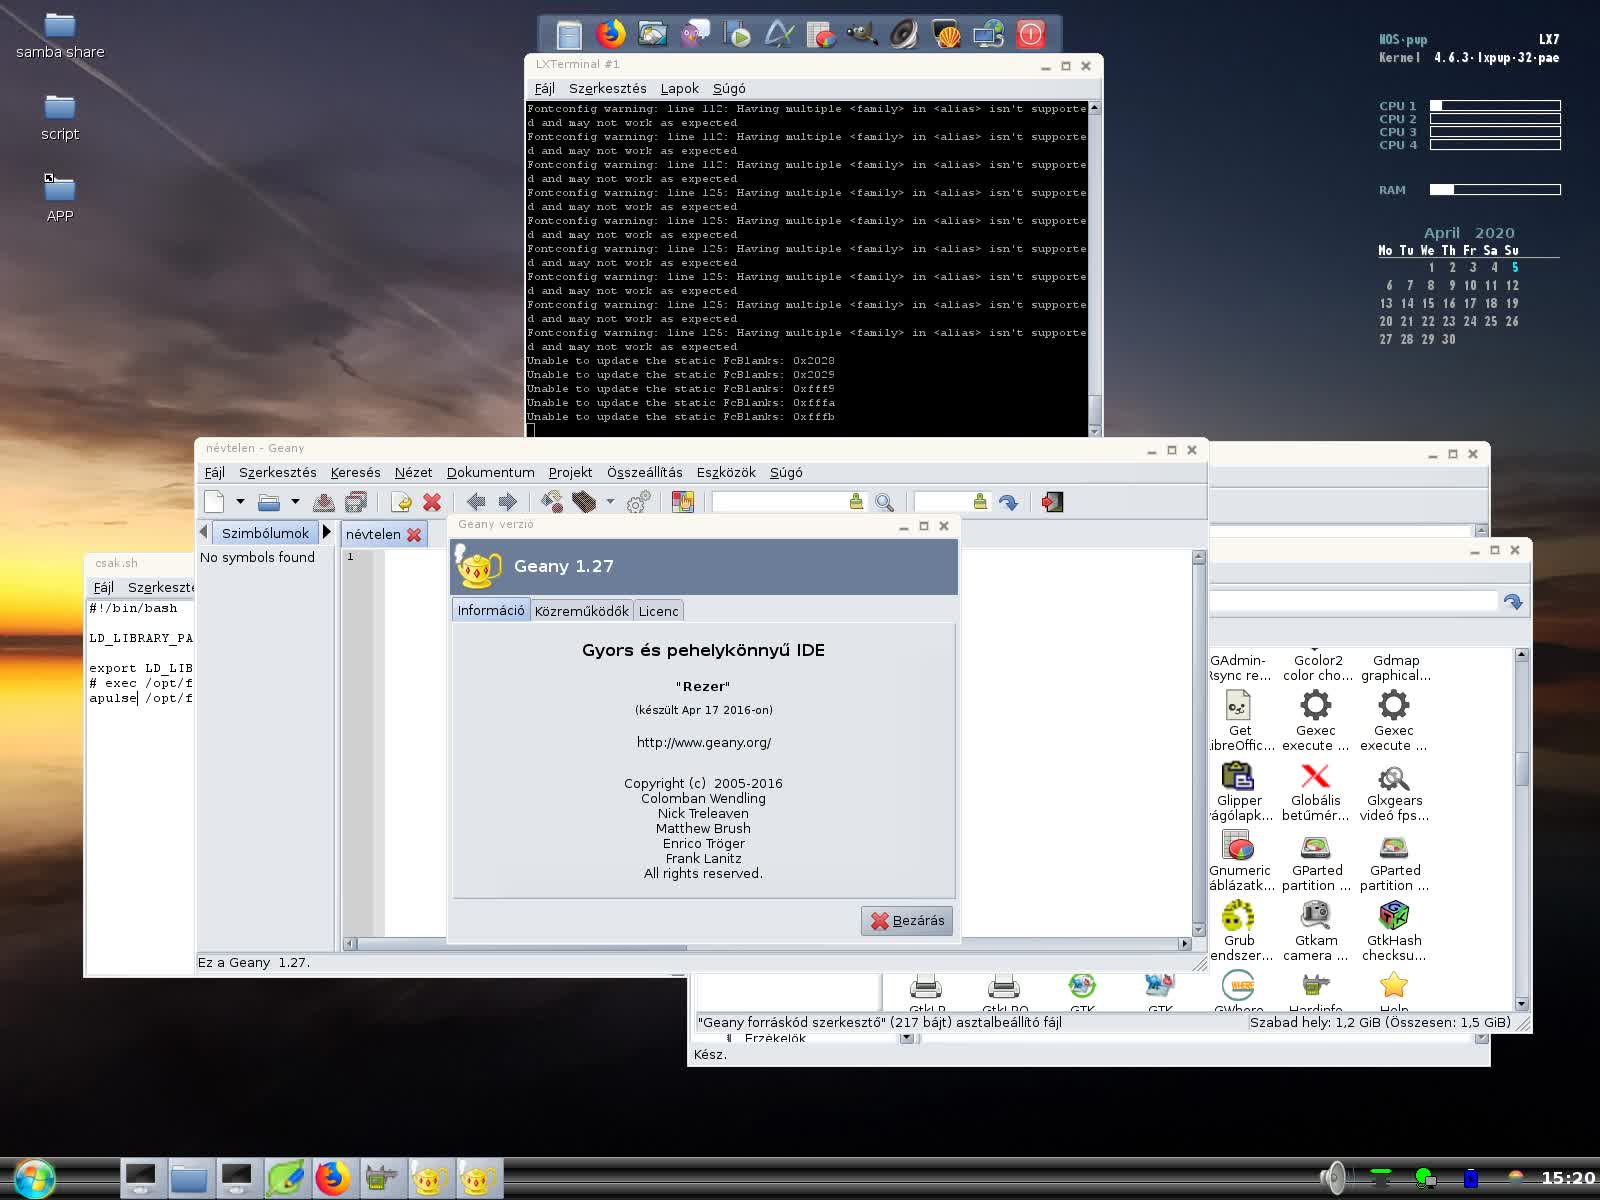This screenshot has width=1600, height=1200.
Task: Launch Pidgin chat from the top dock
Action: pos(695,34)
